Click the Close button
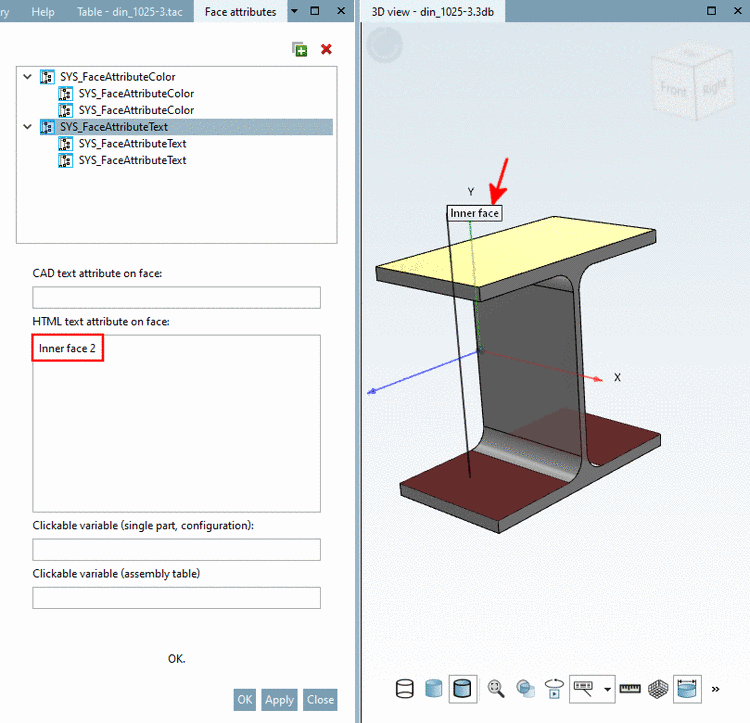Image resolution: width=750 pixels, height=723 pixels. 320,700
